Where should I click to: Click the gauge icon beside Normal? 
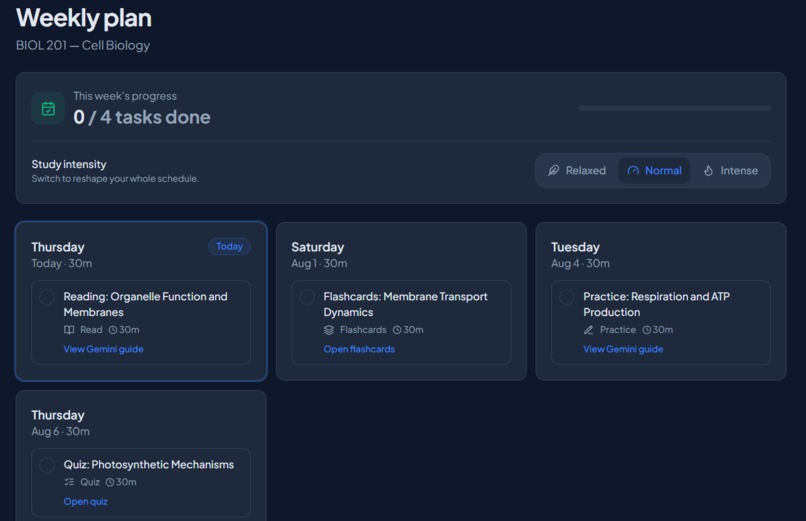[633, 171]
